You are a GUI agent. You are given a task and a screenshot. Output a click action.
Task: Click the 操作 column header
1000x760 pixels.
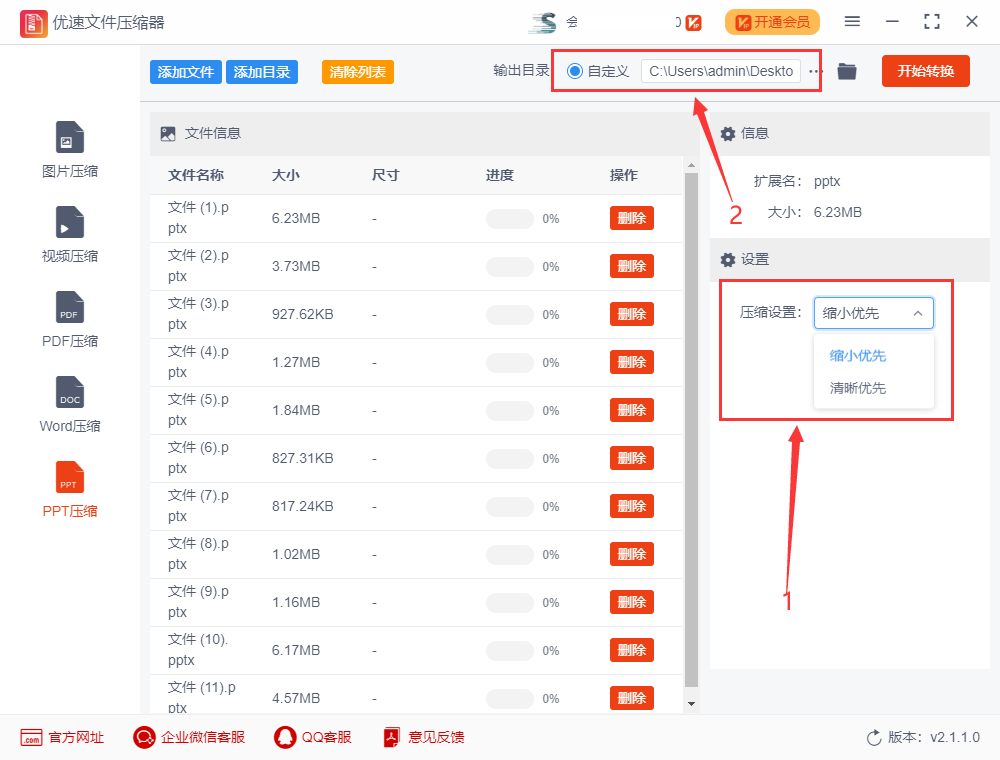pyautogui.click(x=623, y=175)
